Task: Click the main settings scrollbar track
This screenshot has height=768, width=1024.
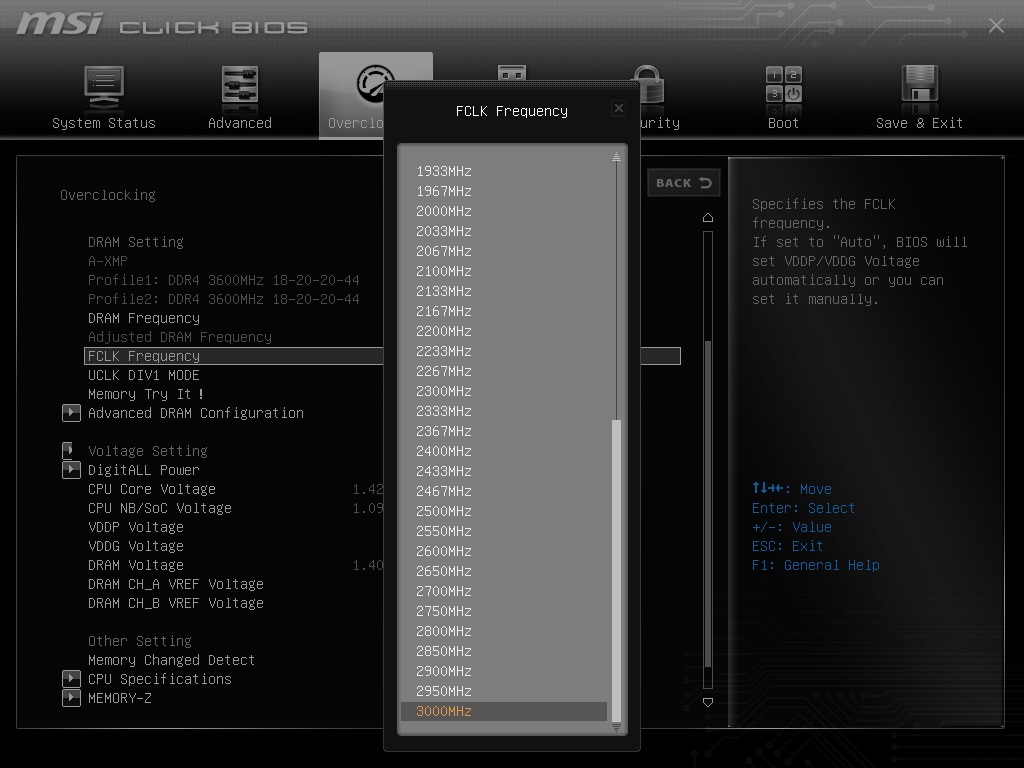Action: pyautogui.click(x=708, y=459)
